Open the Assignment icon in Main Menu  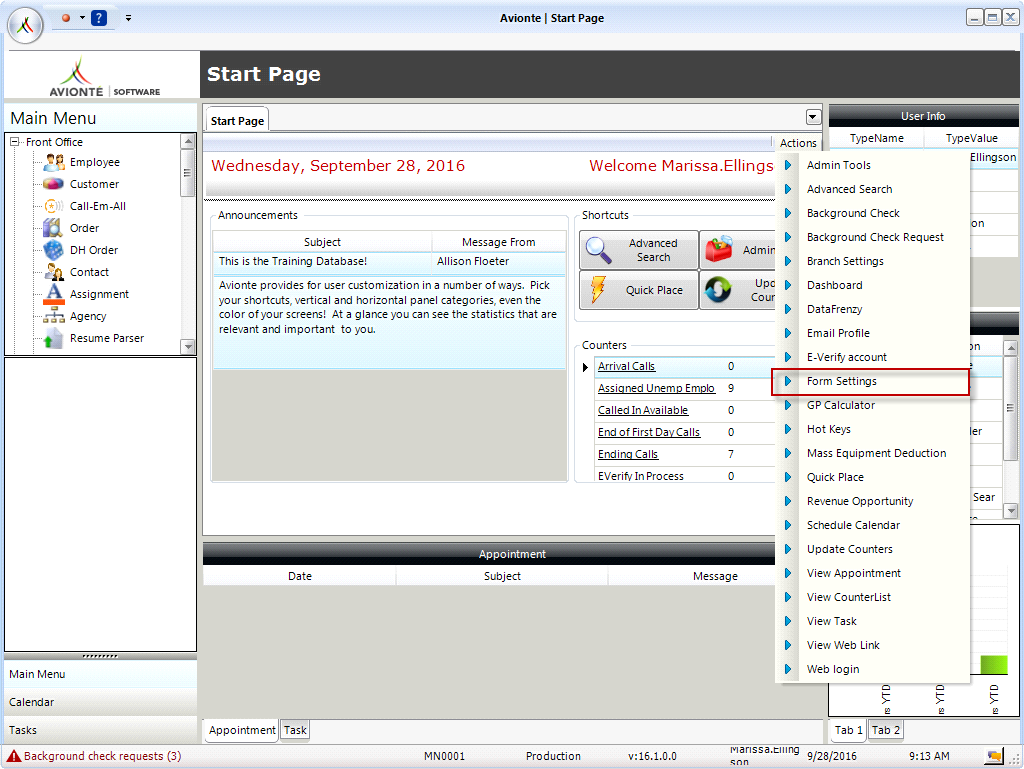[54, 294]
